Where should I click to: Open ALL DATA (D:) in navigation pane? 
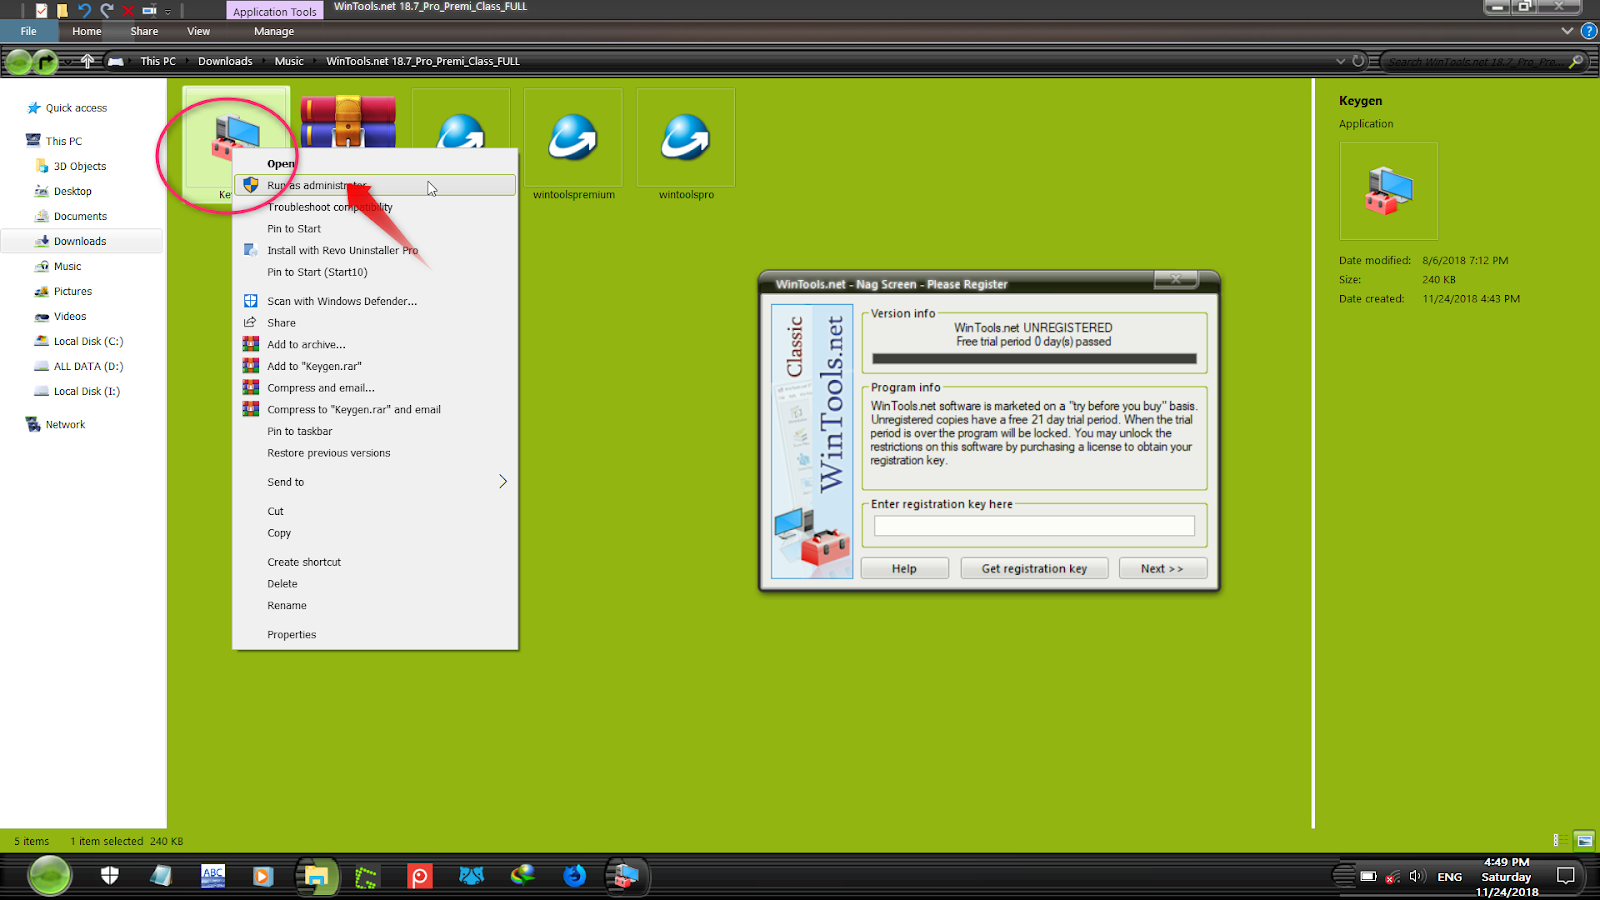88,366
